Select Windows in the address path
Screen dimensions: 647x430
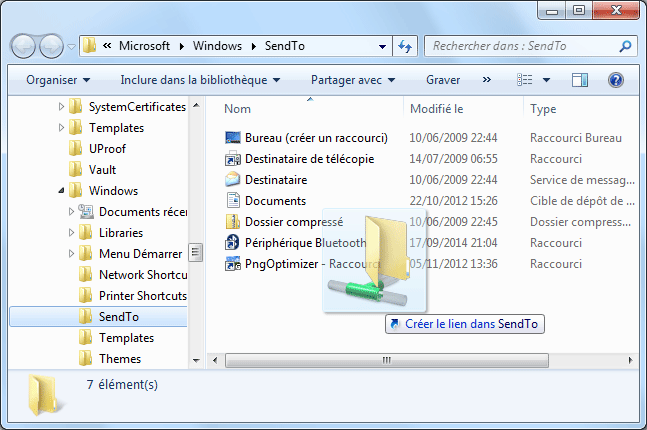[x=217, y=45]
